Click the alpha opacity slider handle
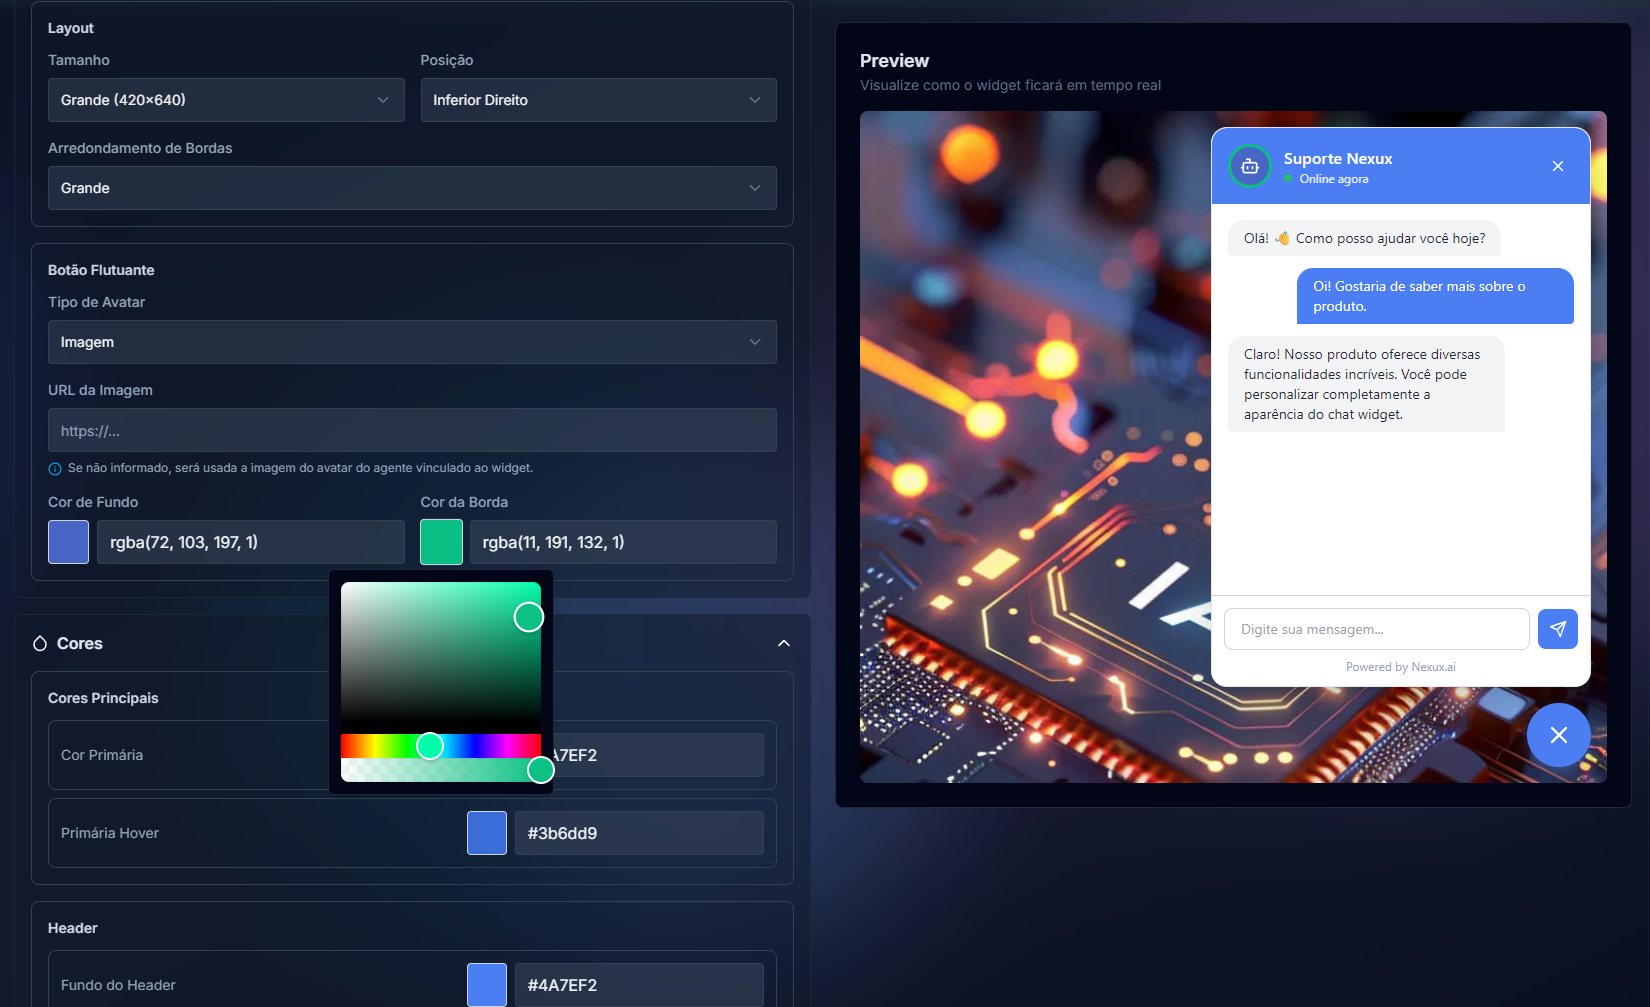This screenshot has width=1650, height=1007. tap(540, 770)
